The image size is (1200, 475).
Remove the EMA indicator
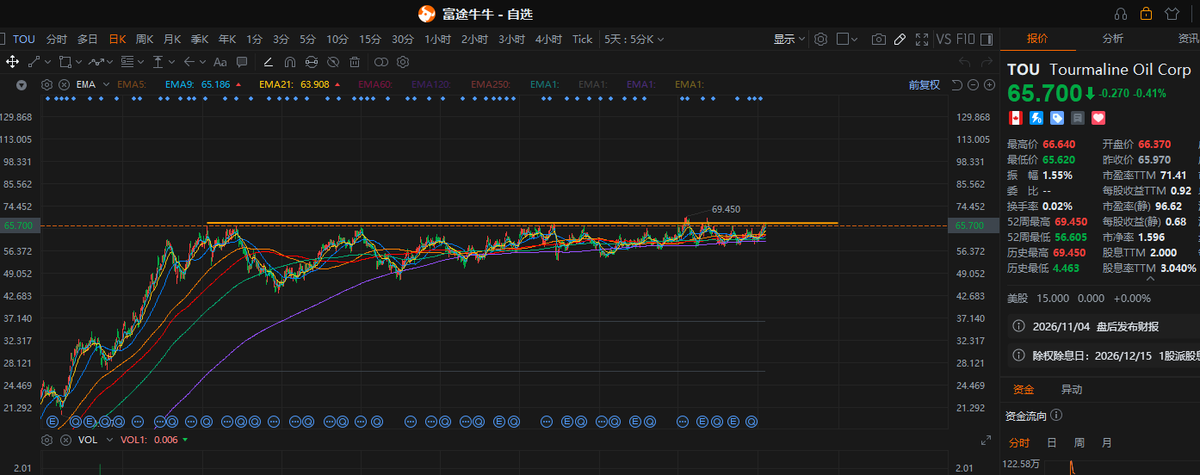point(64,85)
